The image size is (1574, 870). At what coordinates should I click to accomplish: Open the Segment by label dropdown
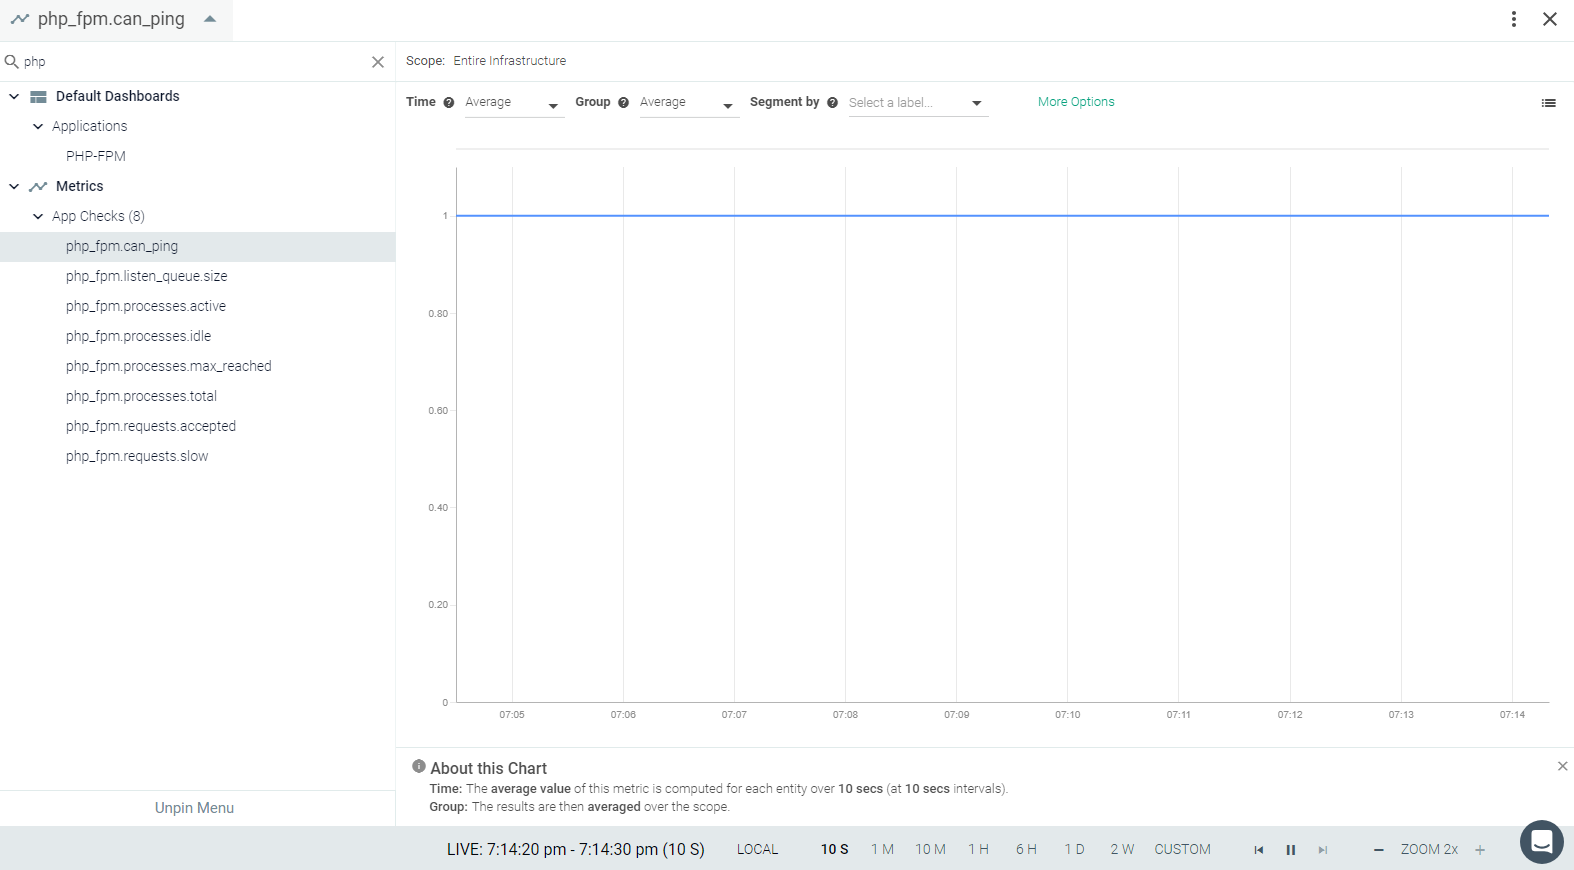point(918,103)
